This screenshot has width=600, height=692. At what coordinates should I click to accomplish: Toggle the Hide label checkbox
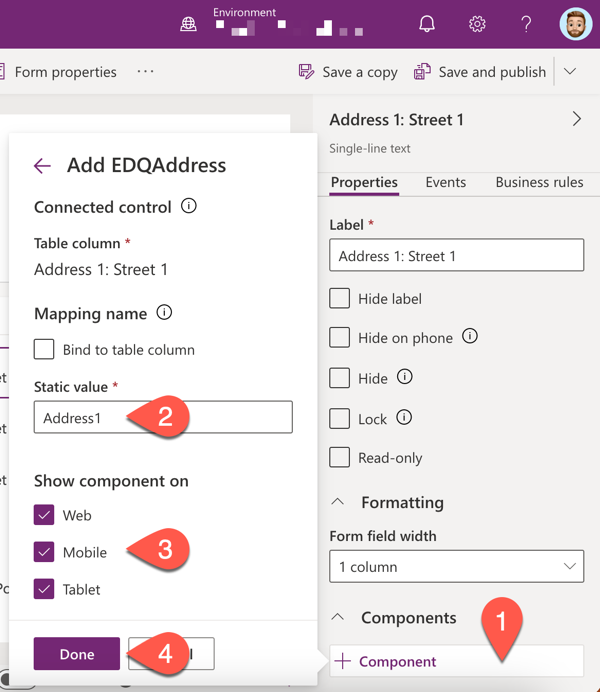point(340,298)
